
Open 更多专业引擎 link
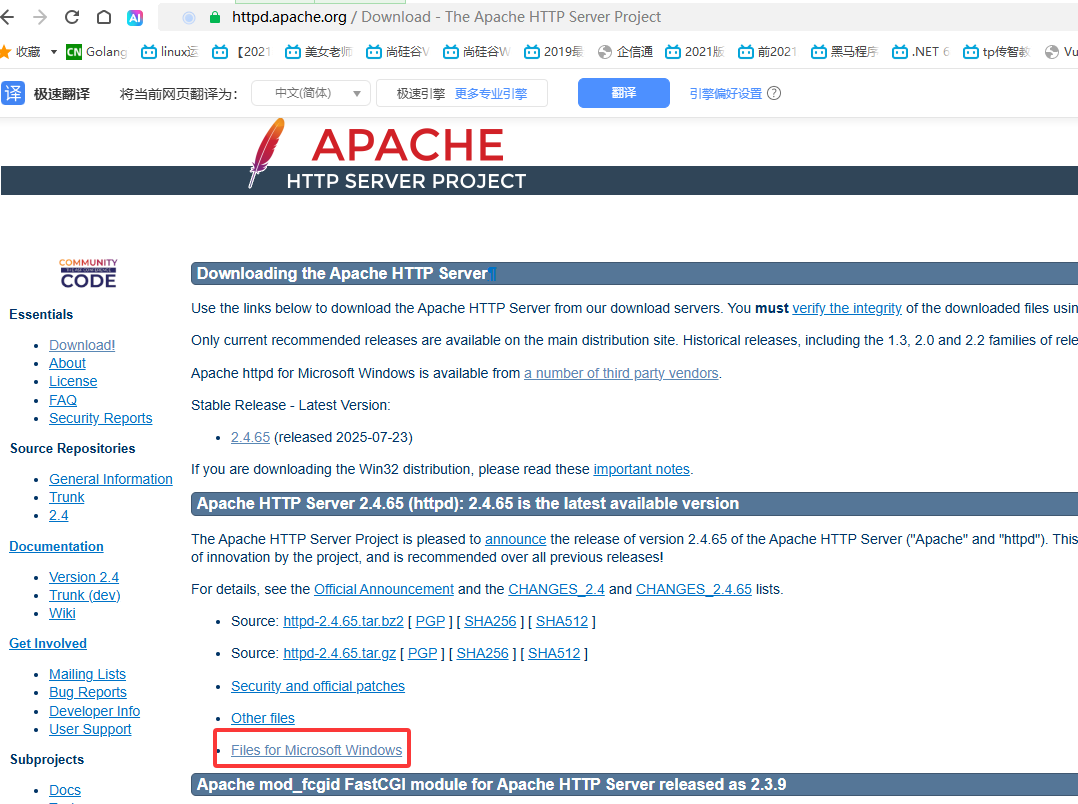[x=491, y=94]
